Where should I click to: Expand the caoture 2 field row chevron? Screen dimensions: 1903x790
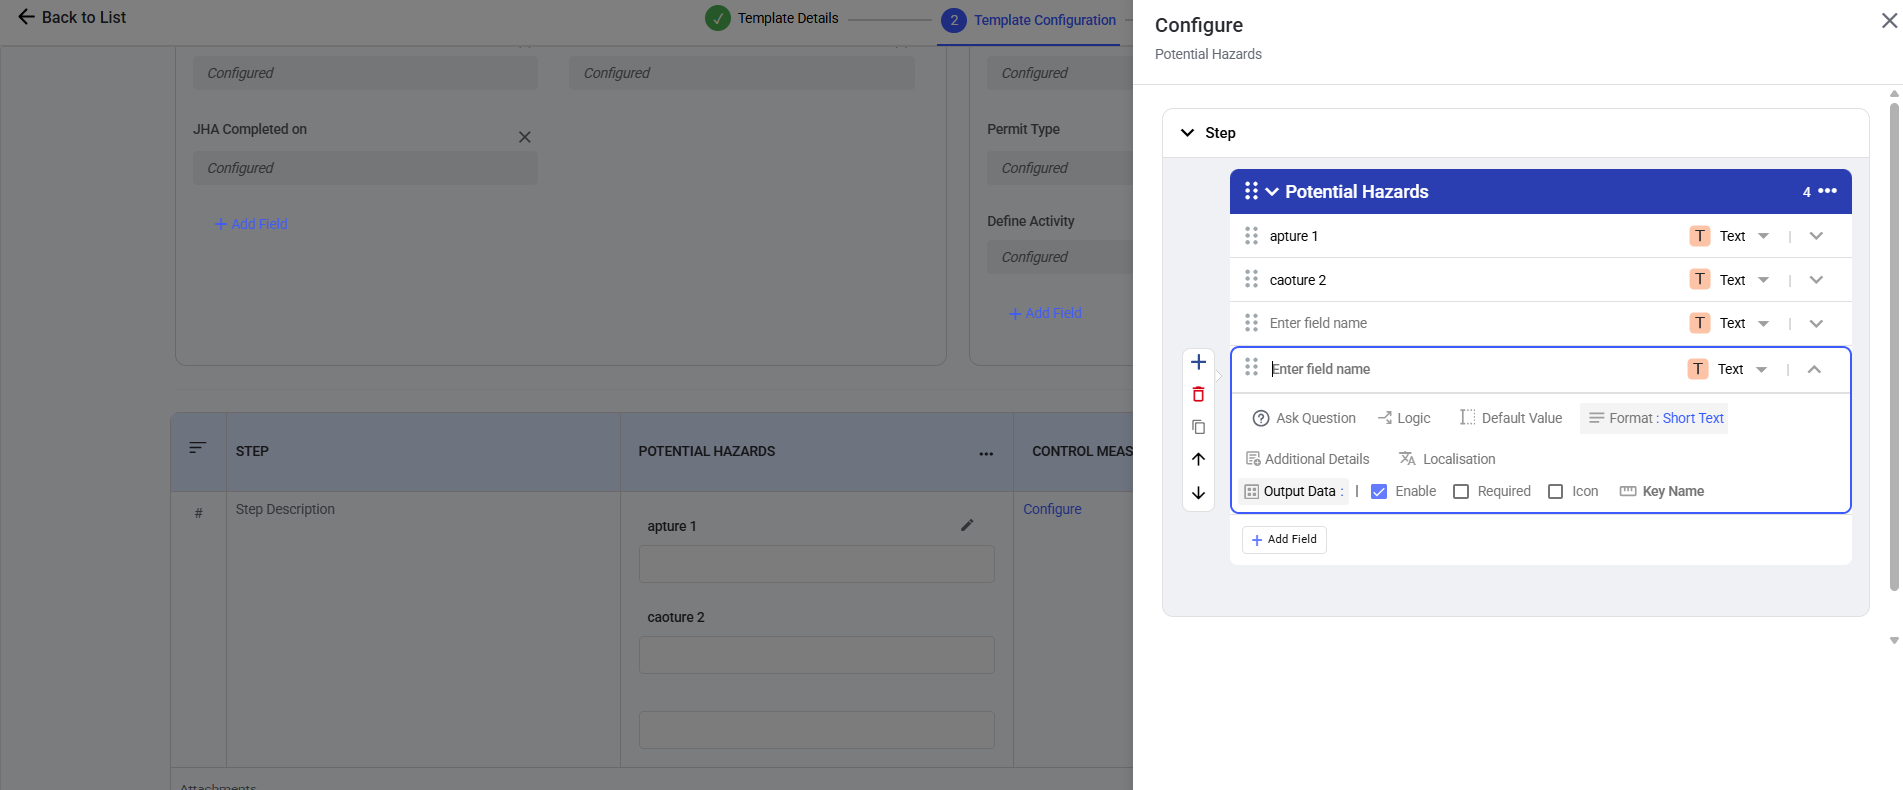point(1816,280)
